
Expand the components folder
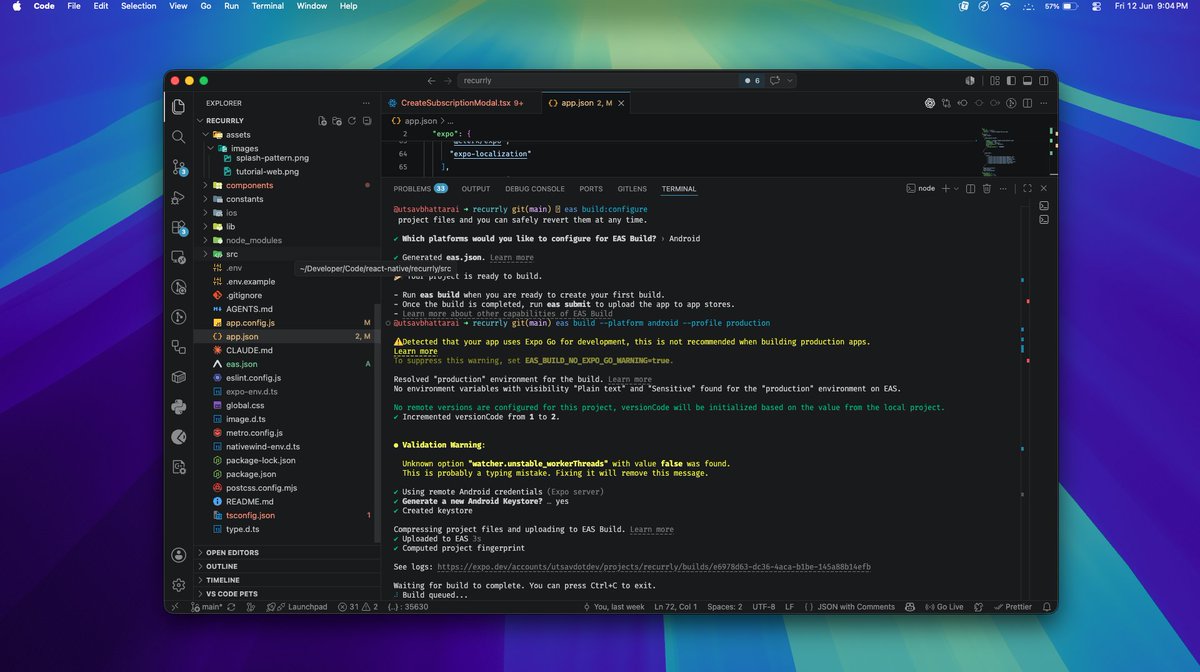point(249,186)
